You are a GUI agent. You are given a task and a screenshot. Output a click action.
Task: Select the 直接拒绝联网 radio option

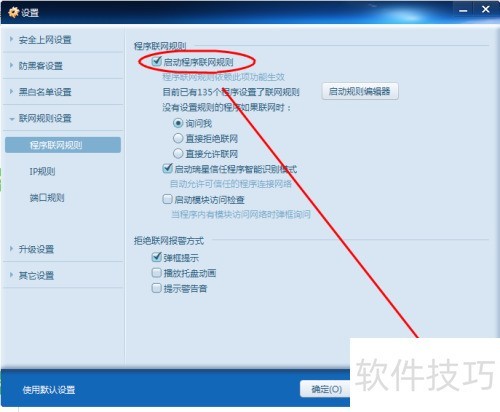pos(178,138)
